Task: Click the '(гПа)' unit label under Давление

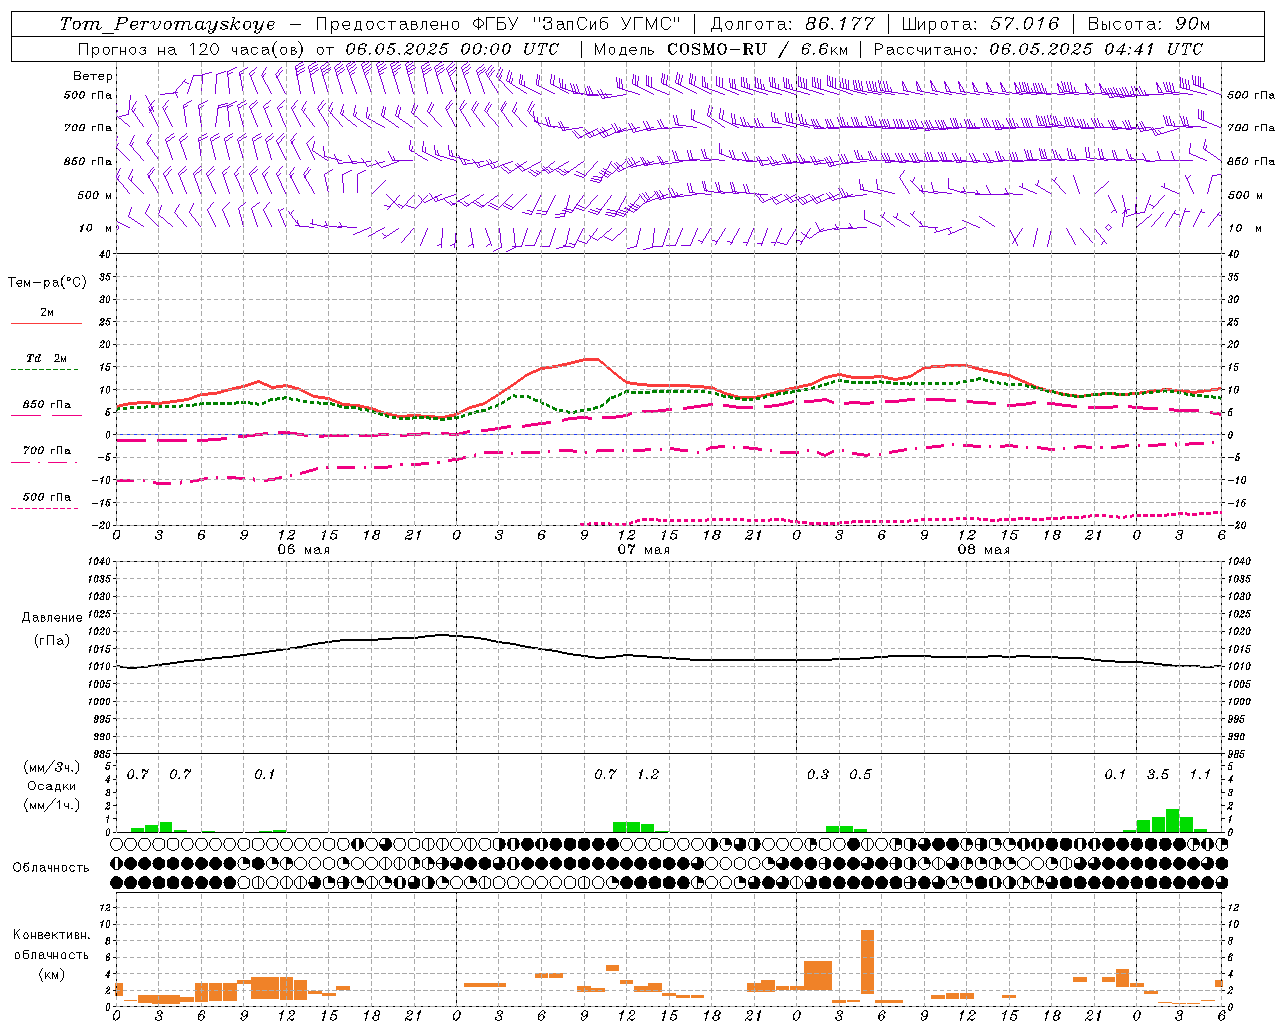Action: pos(52,641)
